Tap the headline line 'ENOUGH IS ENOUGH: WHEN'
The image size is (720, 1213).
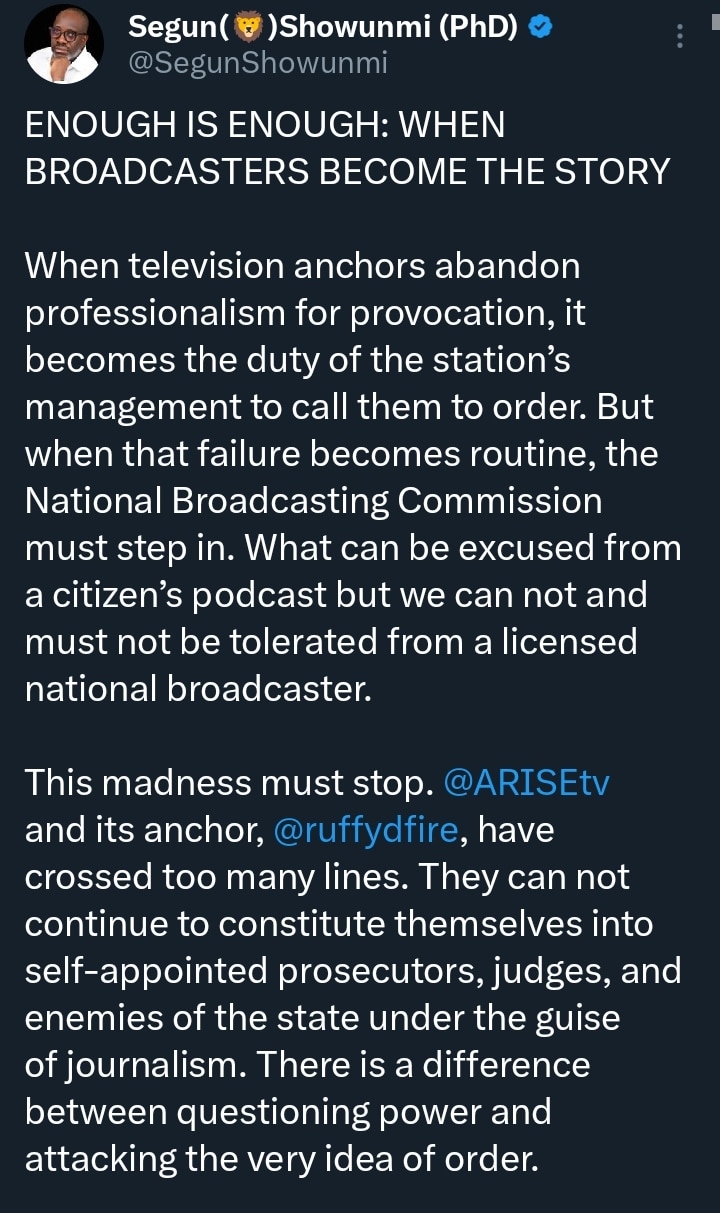tap(265, 126)
